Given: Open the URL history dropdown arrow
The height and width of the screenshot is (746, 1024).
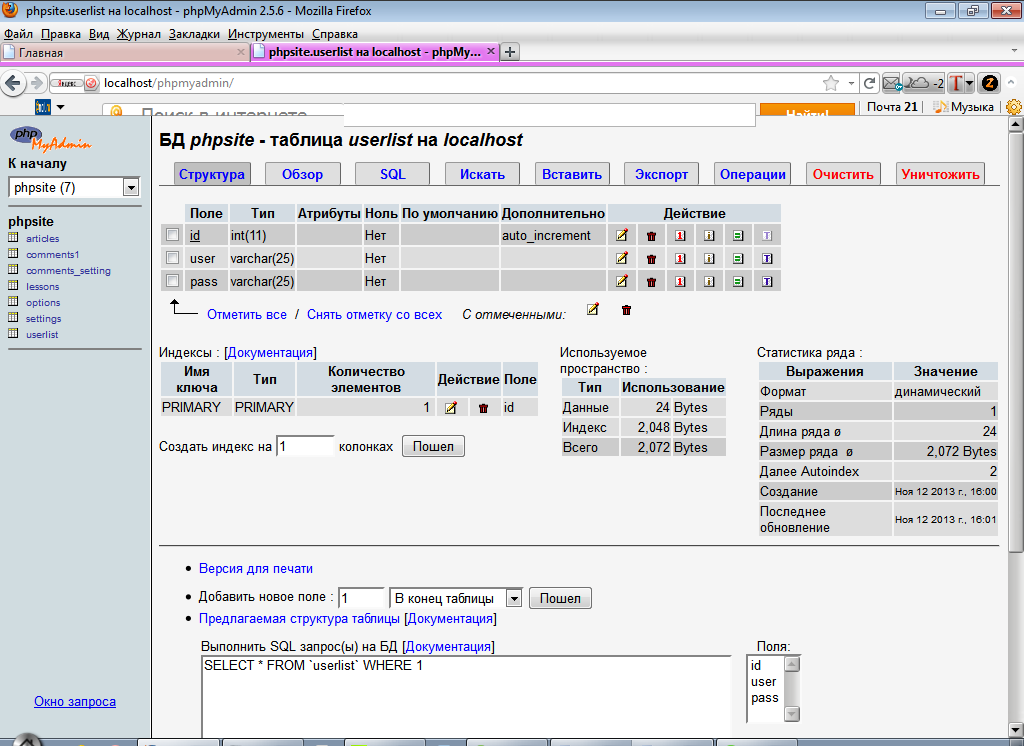Looking at the screenshot, I should pos(851,83).
